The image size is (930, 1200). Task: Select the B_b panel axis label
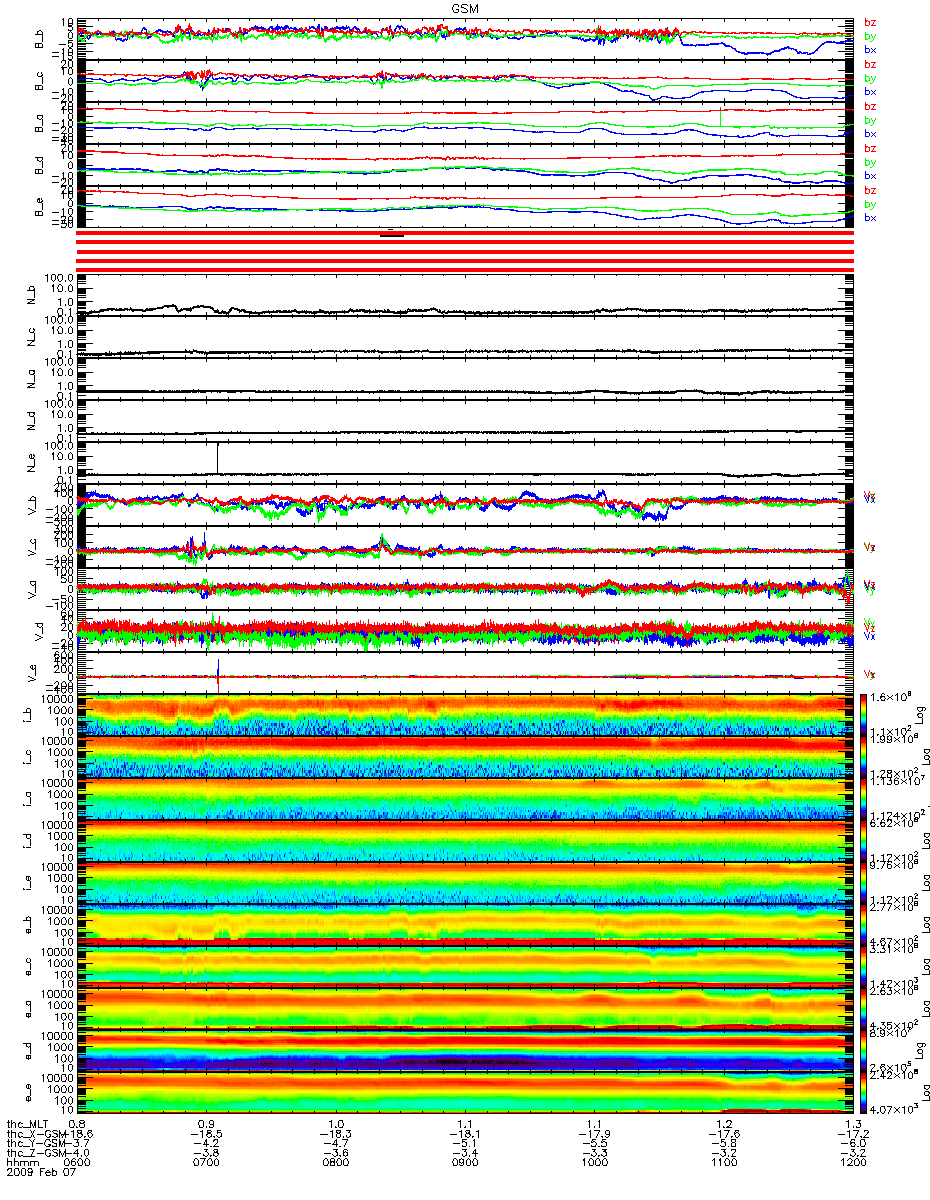[41, 37]
